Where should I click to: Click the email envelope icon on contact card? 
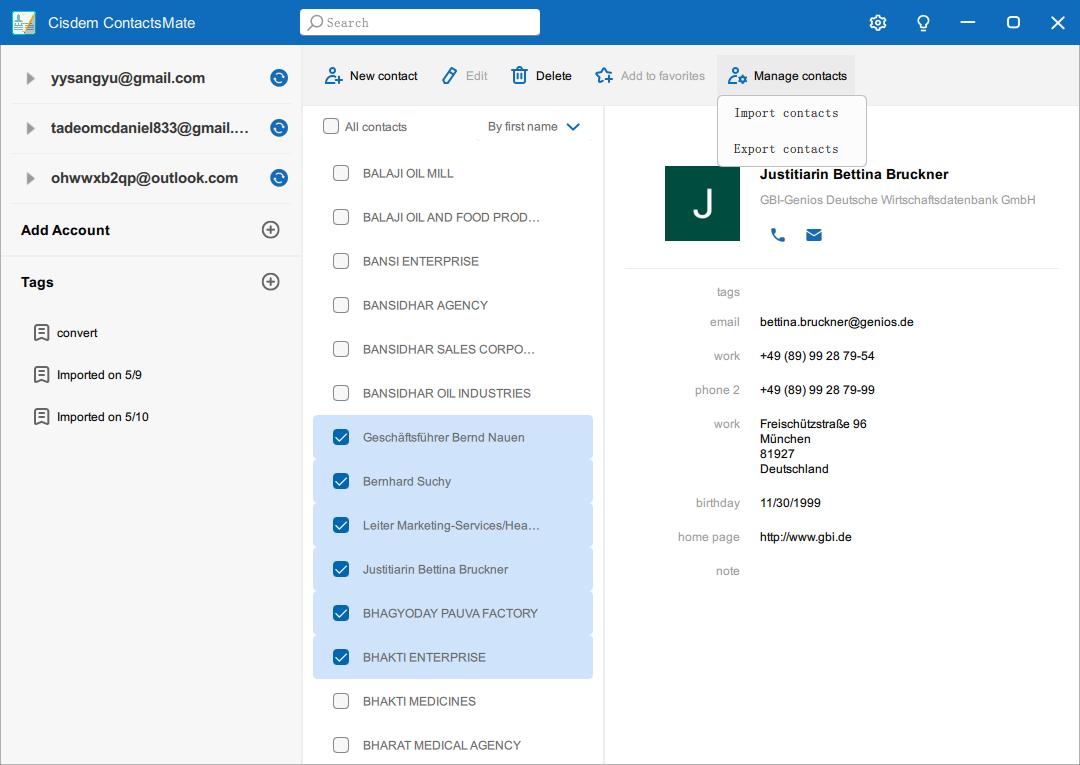tap(814, 235)
